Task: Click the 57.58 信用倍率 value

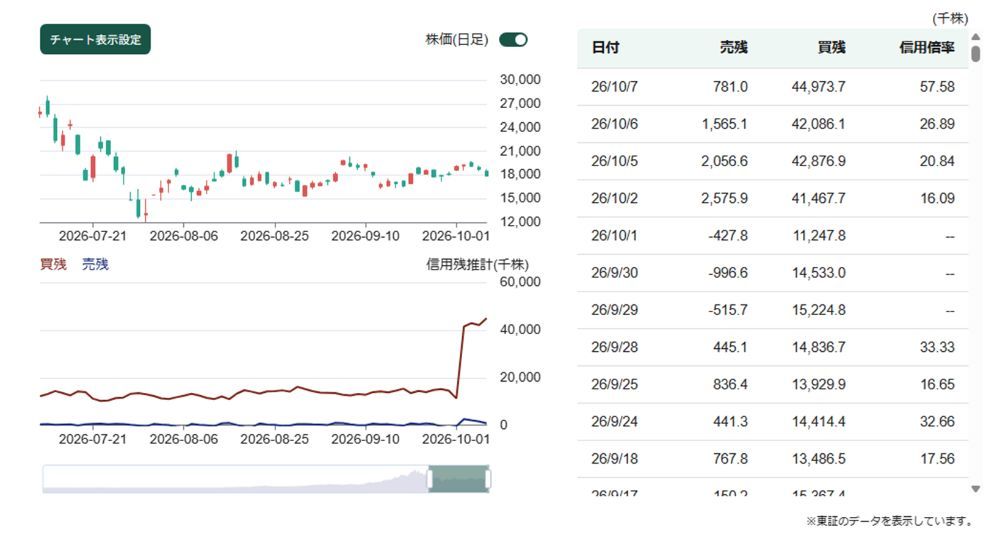Action: click(937, 87)
